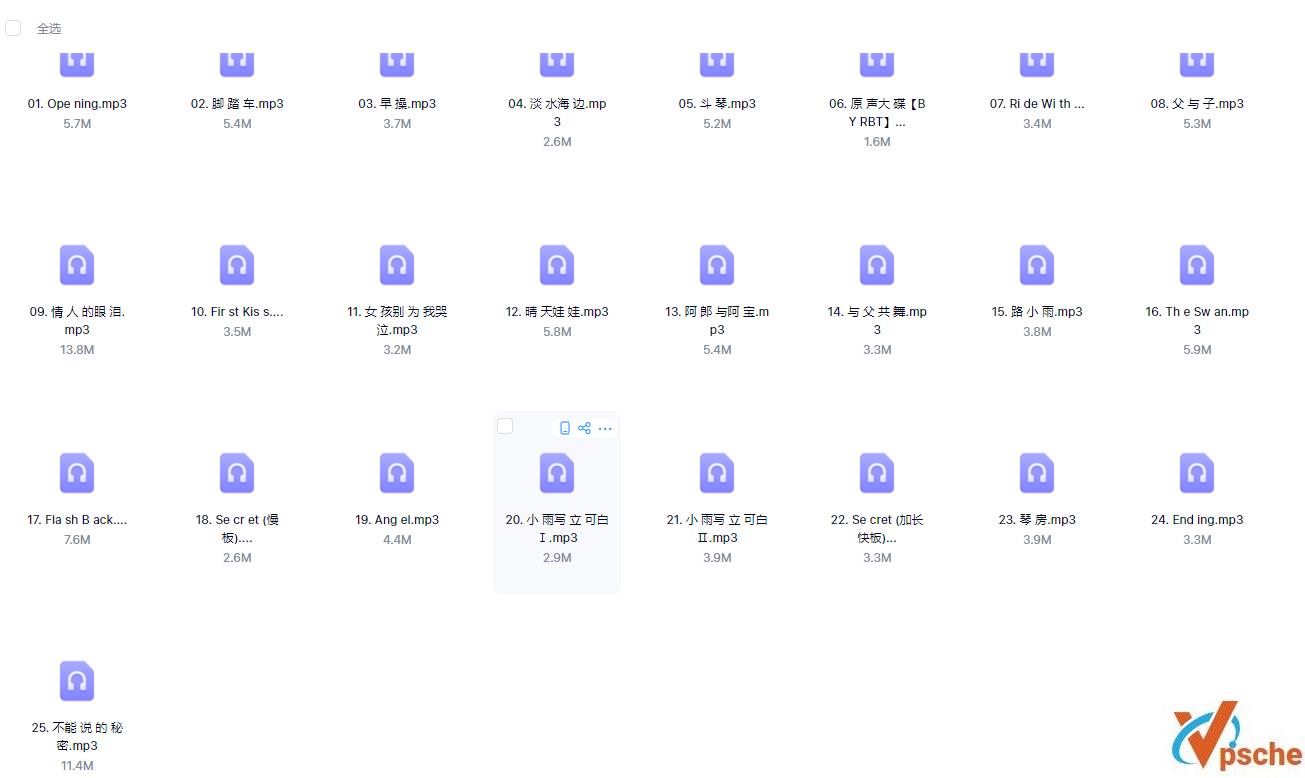Screen dimensions: 1305x778
Task: Click the file name 11. 女孩别为我哭泣.mp3
Action: click(x=397, y=321)
